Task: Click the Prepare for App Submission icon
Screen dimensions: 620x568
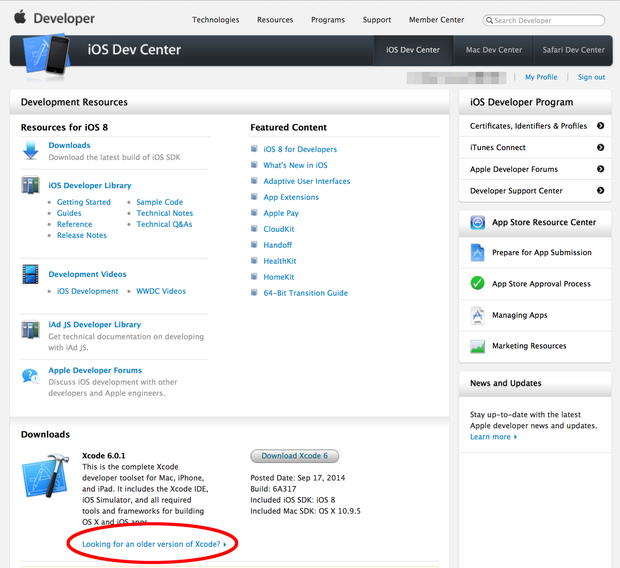Action: [x=477, y=252]
